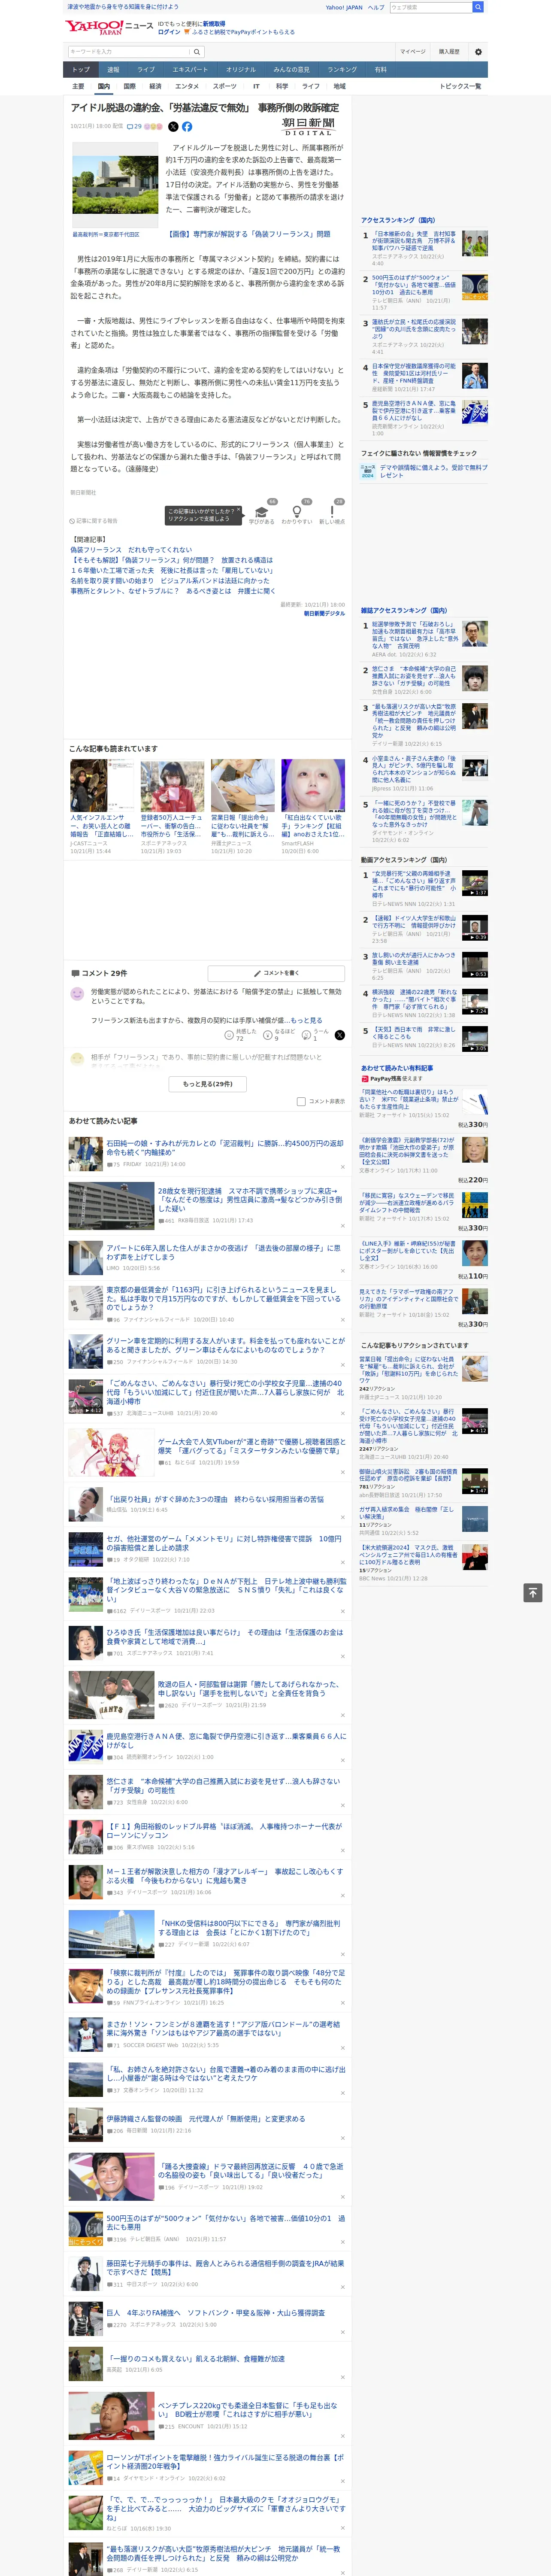
Task: Open settings via the gear icon
Action: 477,52
